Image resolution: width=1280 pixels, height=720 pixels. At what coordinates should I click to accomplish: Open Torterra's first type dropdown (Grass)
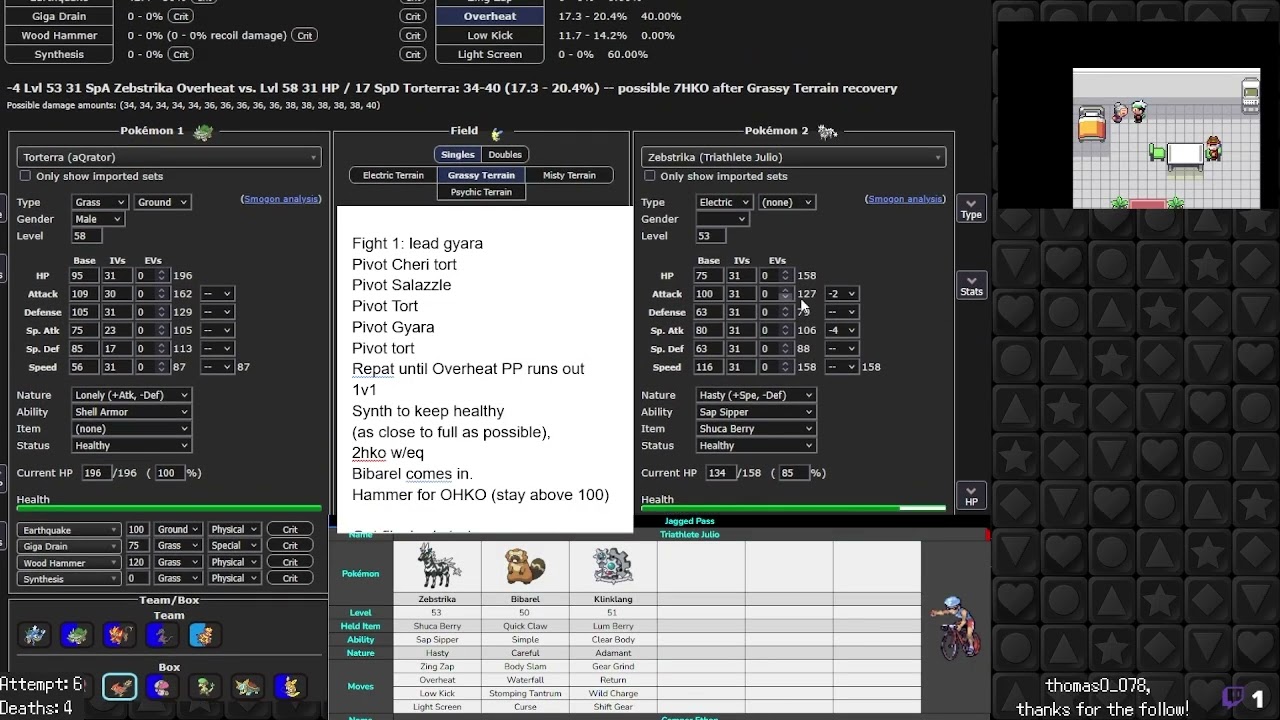(x=99, y=202)
